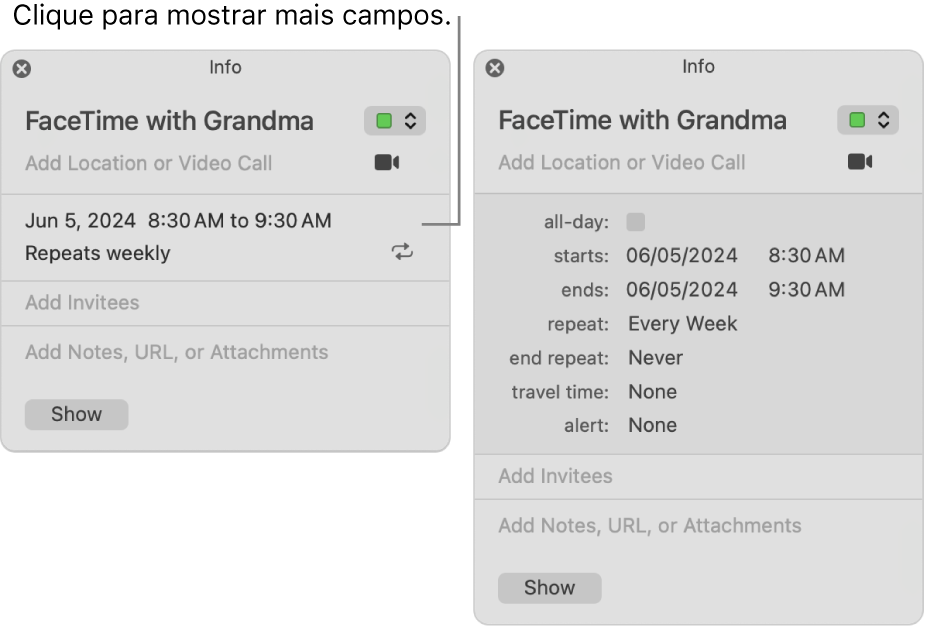
Task: Set the alert option currently None
Action: click(x=652, y=426)
